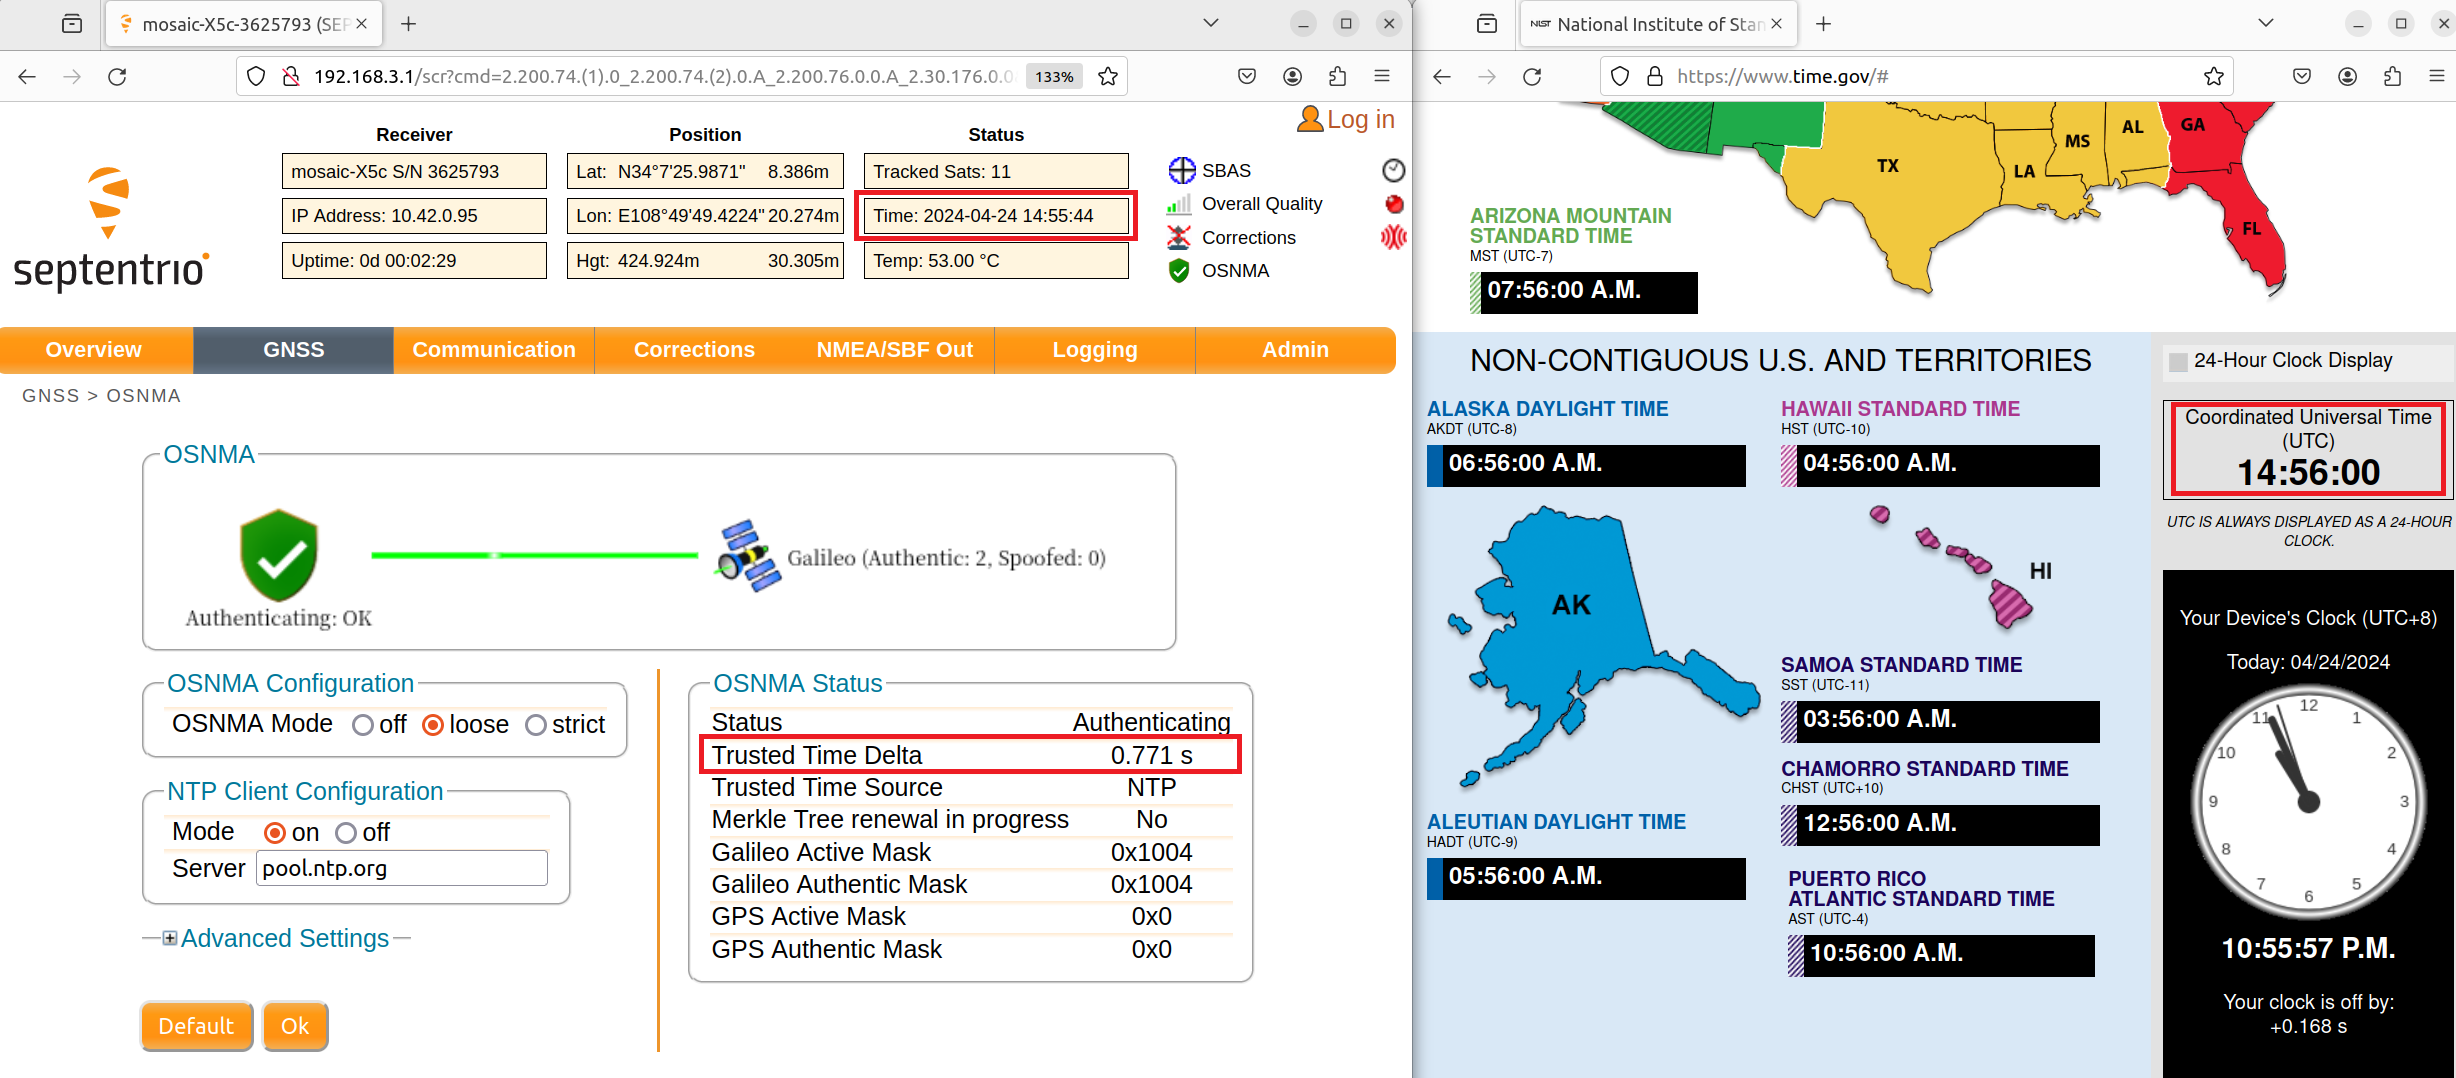
Task: Turn NTP client Mode off
Action: tap(346, 833)
